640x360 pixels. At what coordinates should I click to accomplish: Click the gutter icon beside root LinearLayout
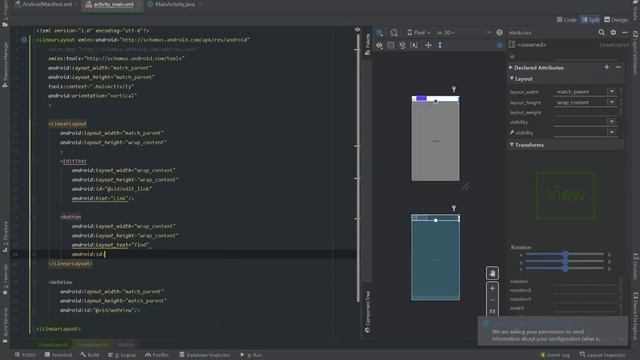[24, 40]
